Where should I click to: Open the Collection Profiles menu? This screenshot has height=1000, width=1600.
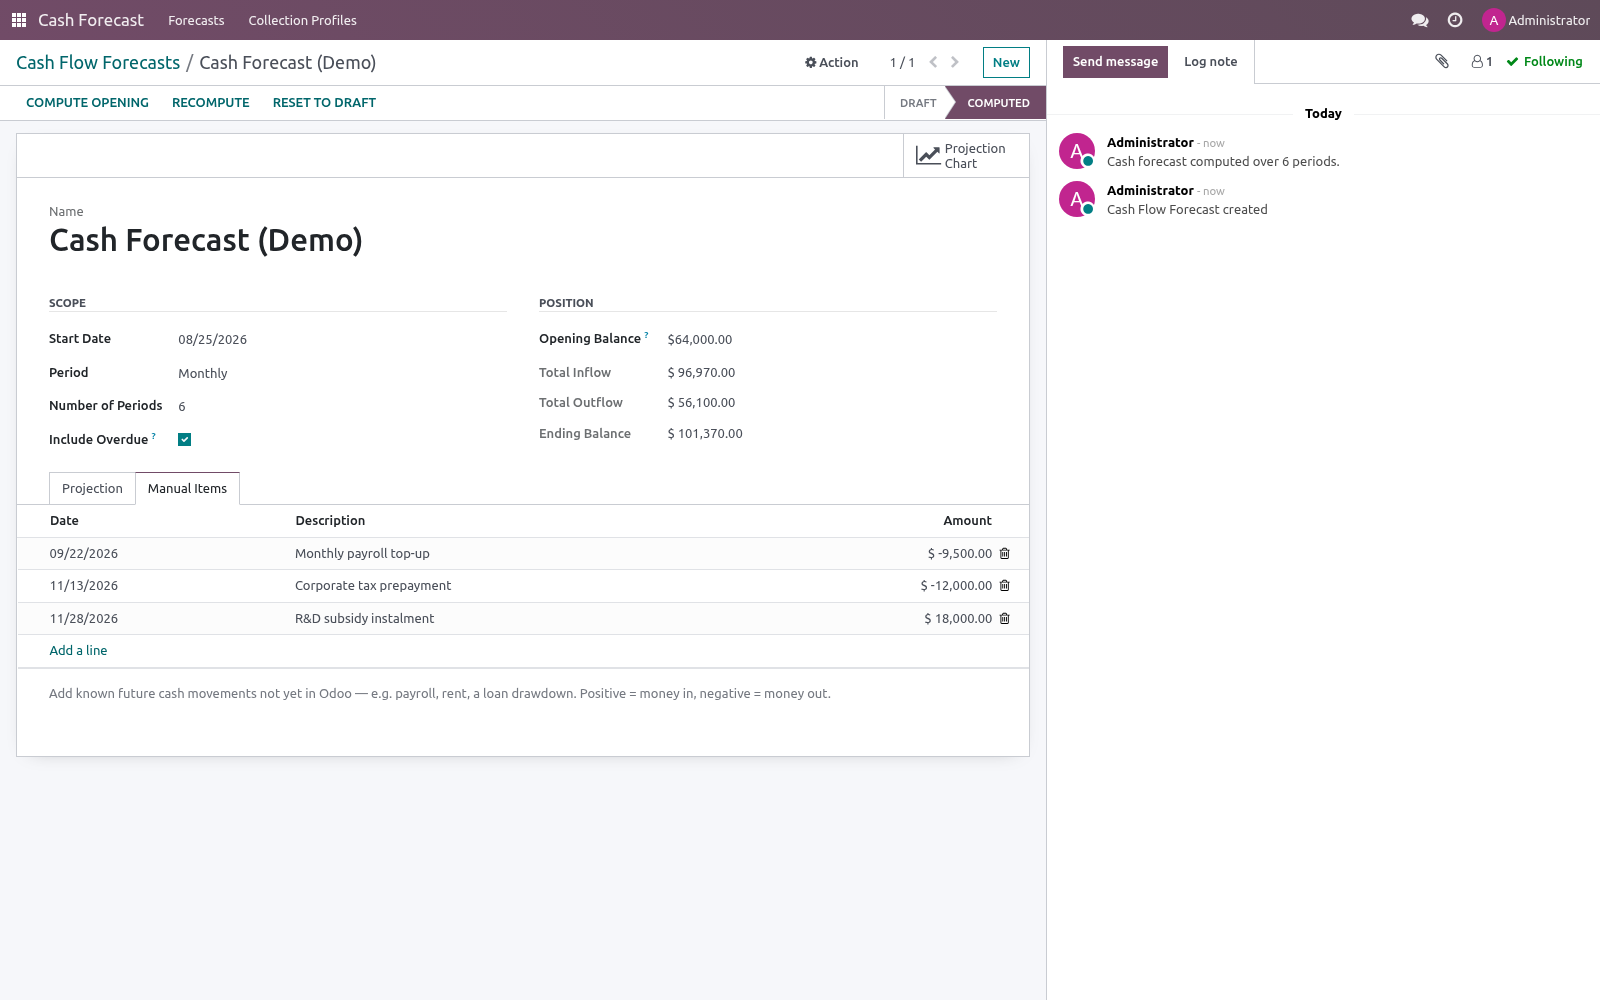(302, 20)
